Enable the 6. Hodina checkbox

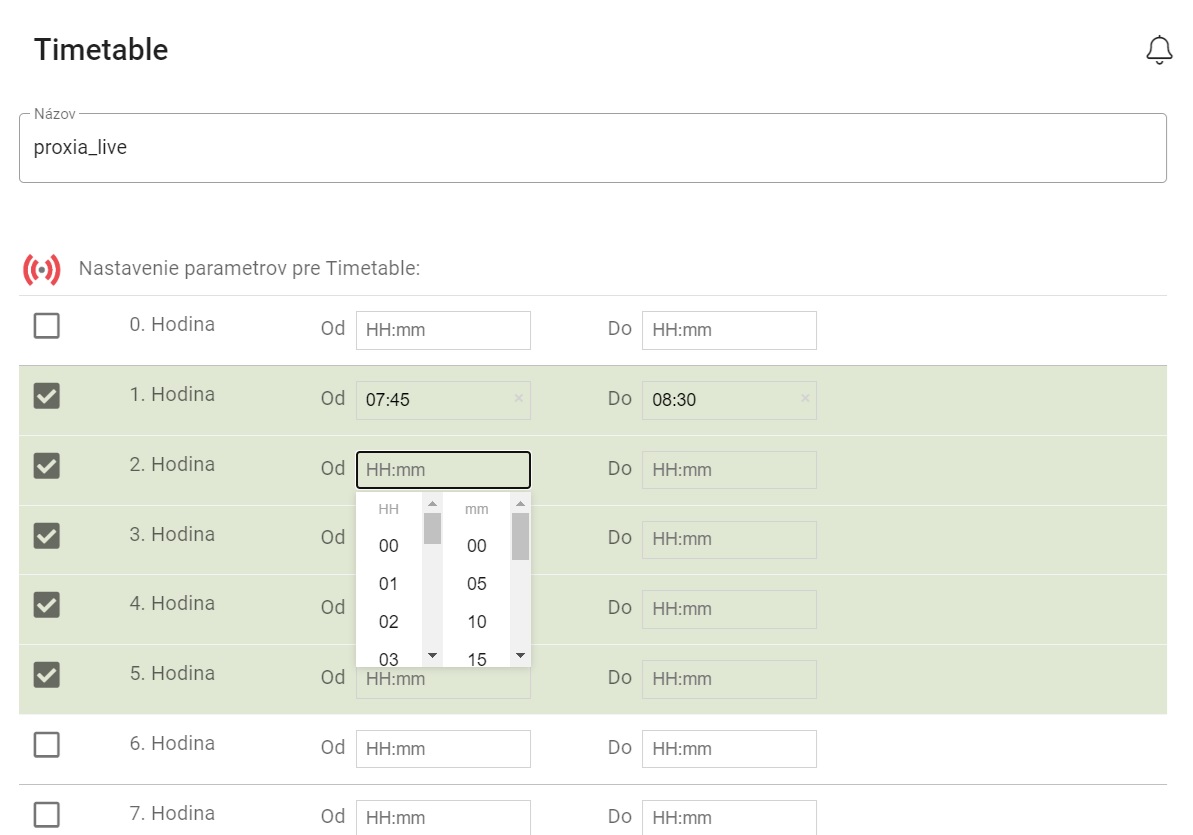[47, 745]
